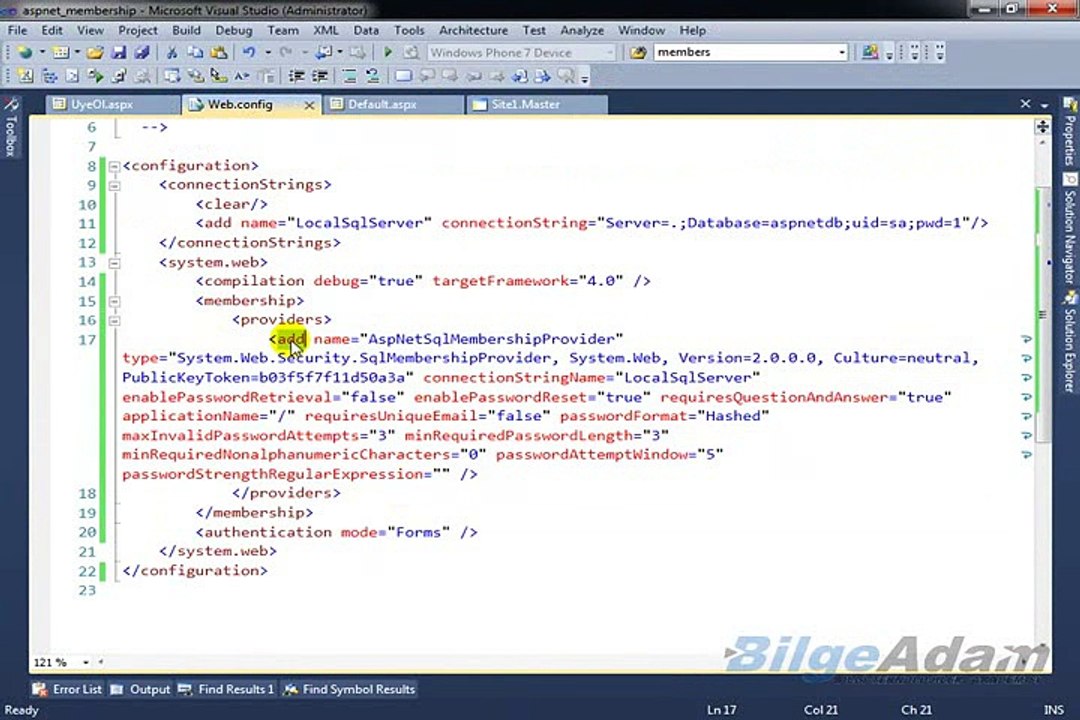This screenshot has height=720, width=1080.
Task: Open the Build menu
Action: [x=186, y=30]
